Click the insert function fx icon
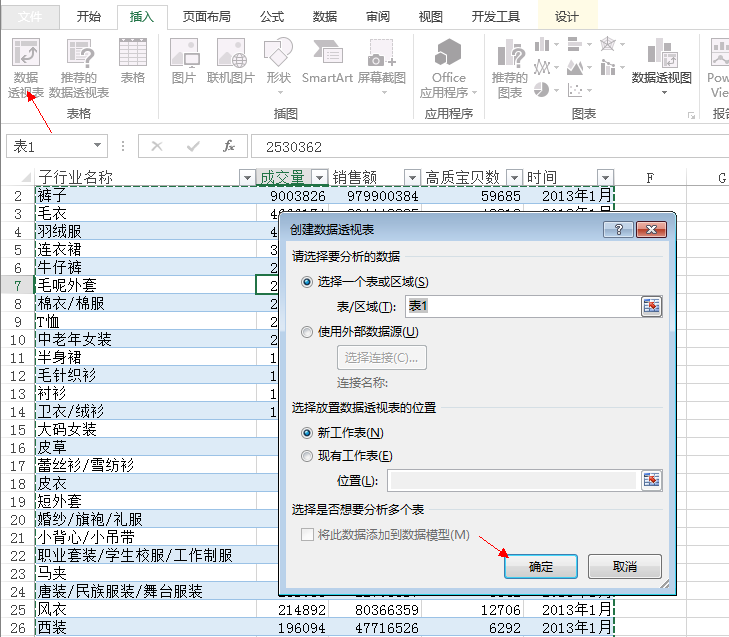The width and height of the screenshot is (729, 637). pos(229,146)
